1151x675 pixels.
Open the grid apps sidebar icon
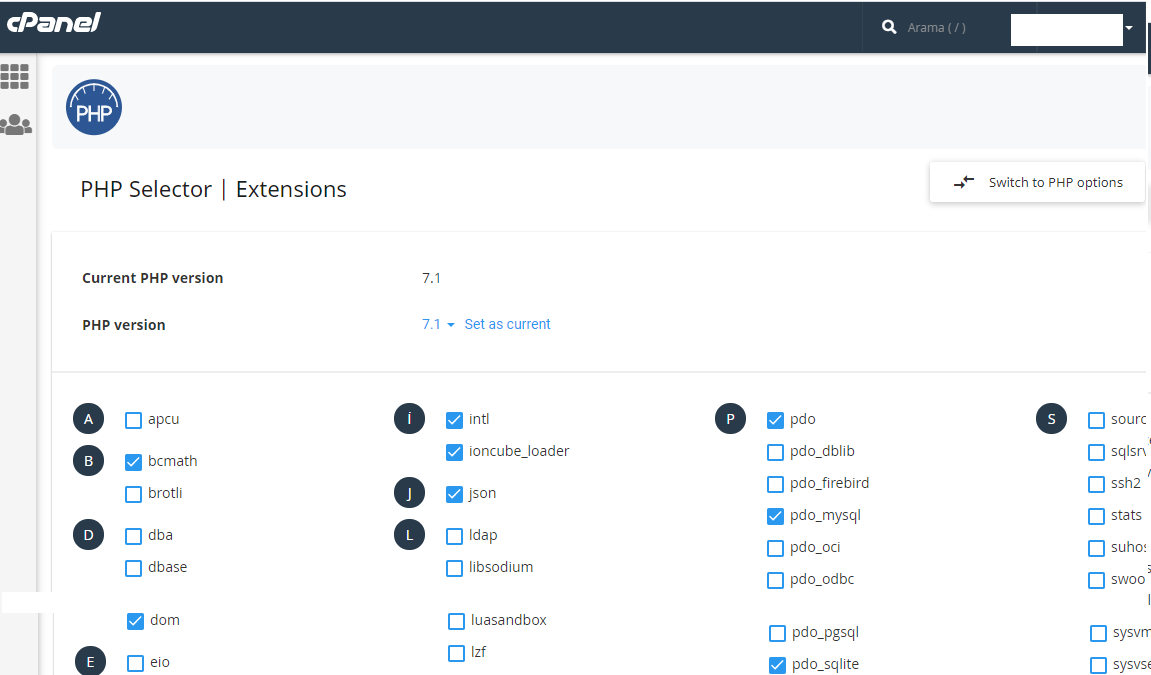[x=15, y=76]
